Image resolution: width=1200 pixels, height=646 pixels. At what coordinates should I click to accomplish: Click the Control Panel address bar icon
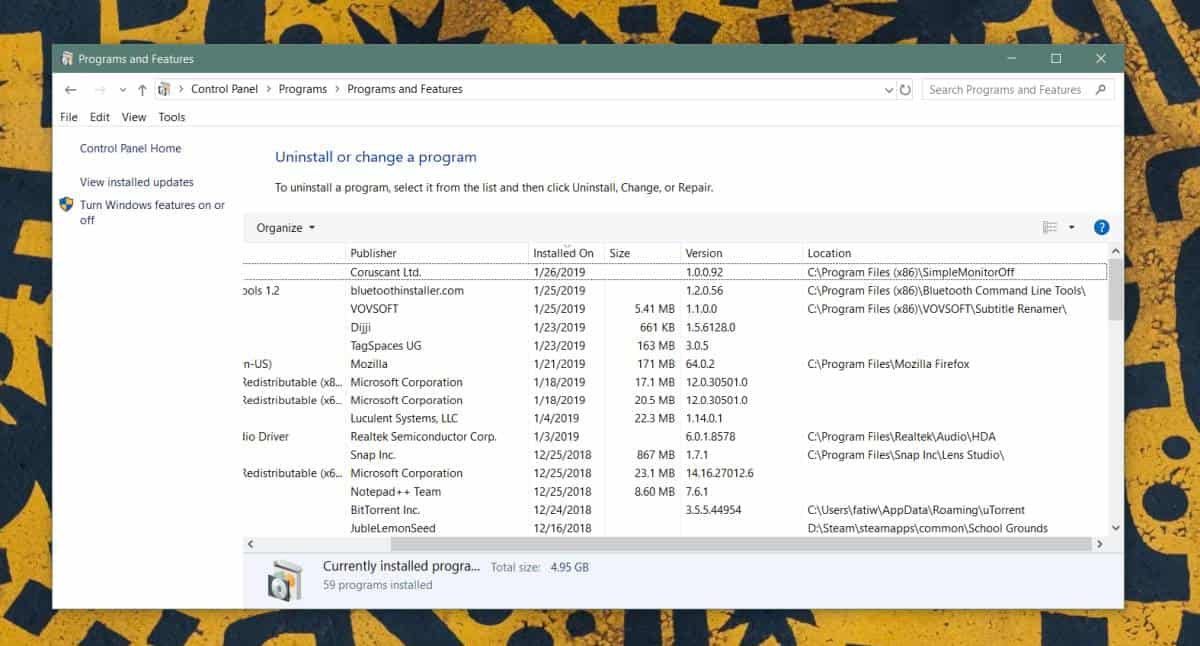pyautogui.click(x=164, y=90)
